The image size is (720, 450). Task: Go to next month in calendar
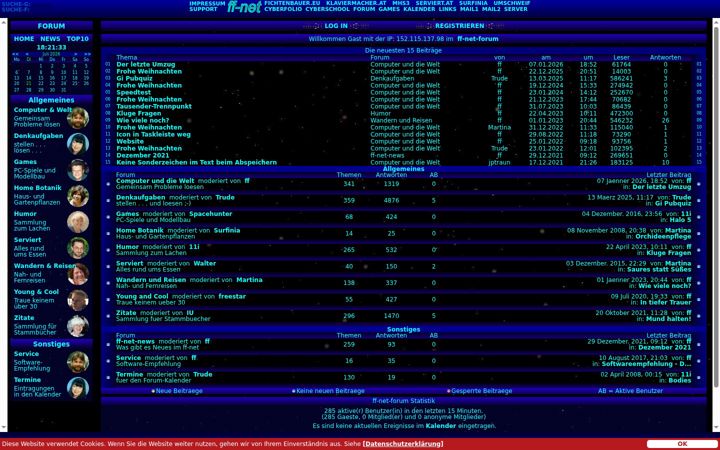pyautogui.click(x=76, y=54)
